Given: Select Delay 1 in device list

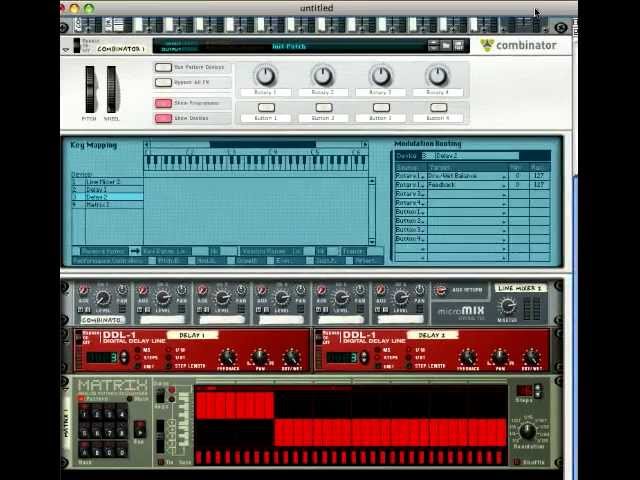Looking at the screenshot, I should tap(108, 189).
